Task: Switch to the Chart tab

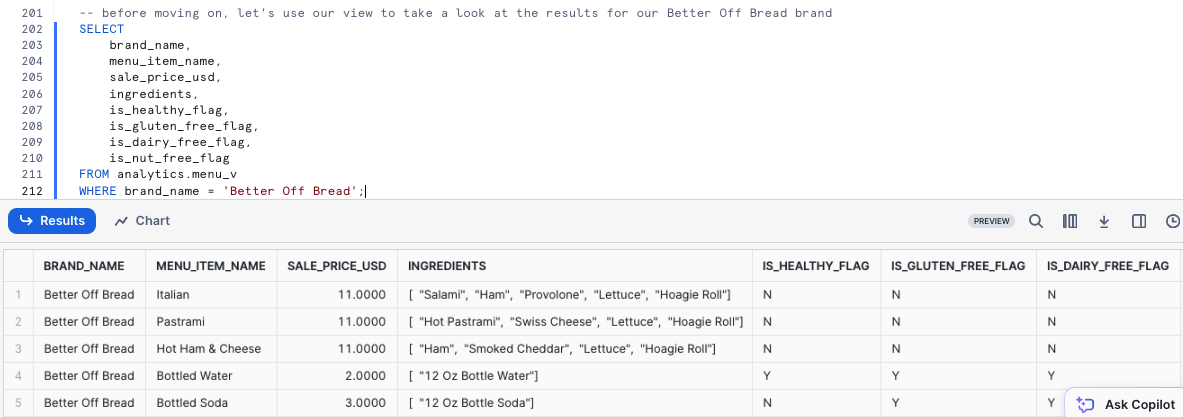Action: click(x=143, y=221)
